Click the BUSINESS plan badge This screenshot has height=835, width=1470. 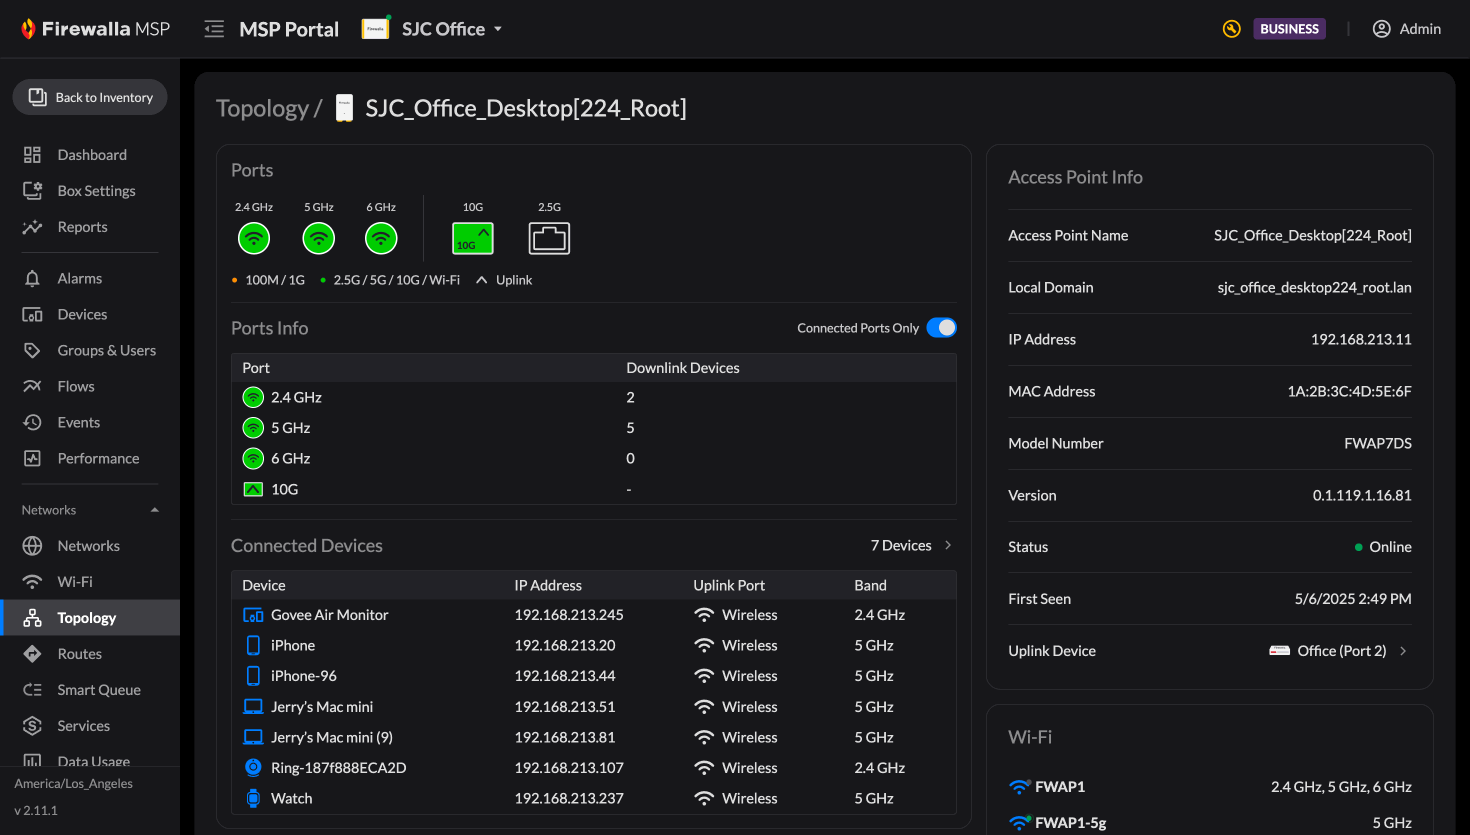click(1290, 29)
